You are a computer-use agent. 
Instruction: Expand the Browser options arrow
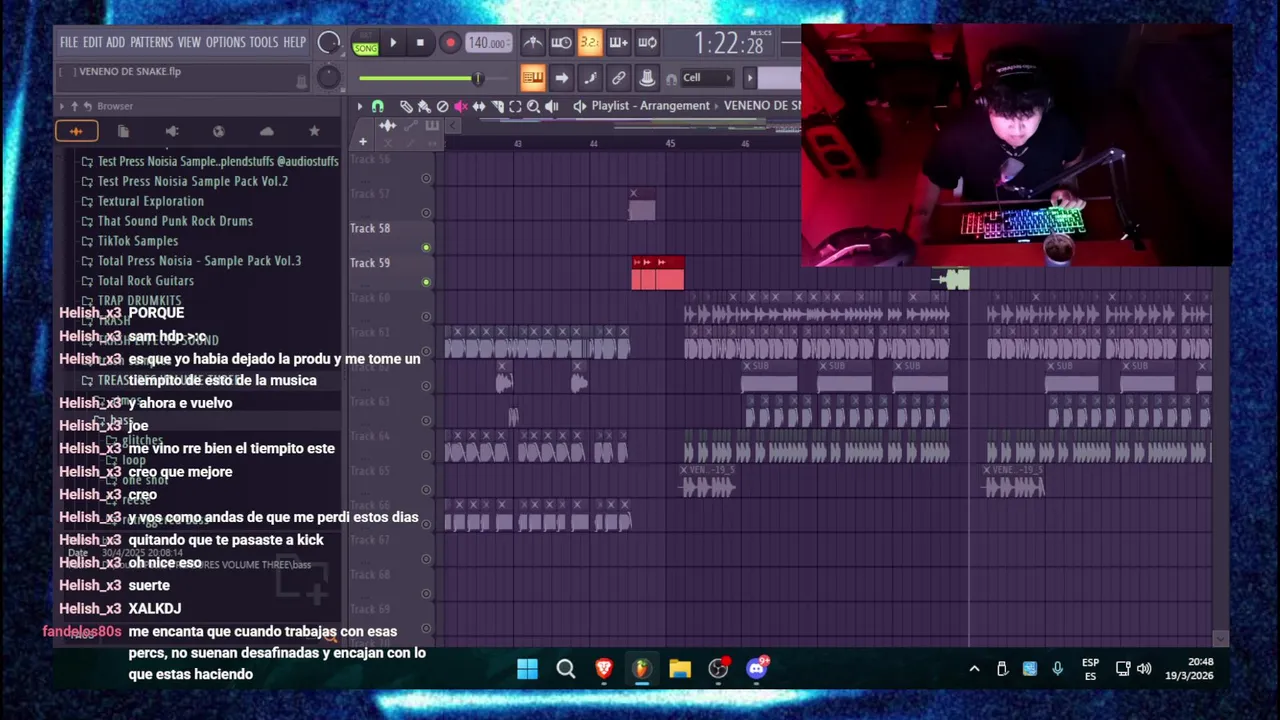click(62, 106)
